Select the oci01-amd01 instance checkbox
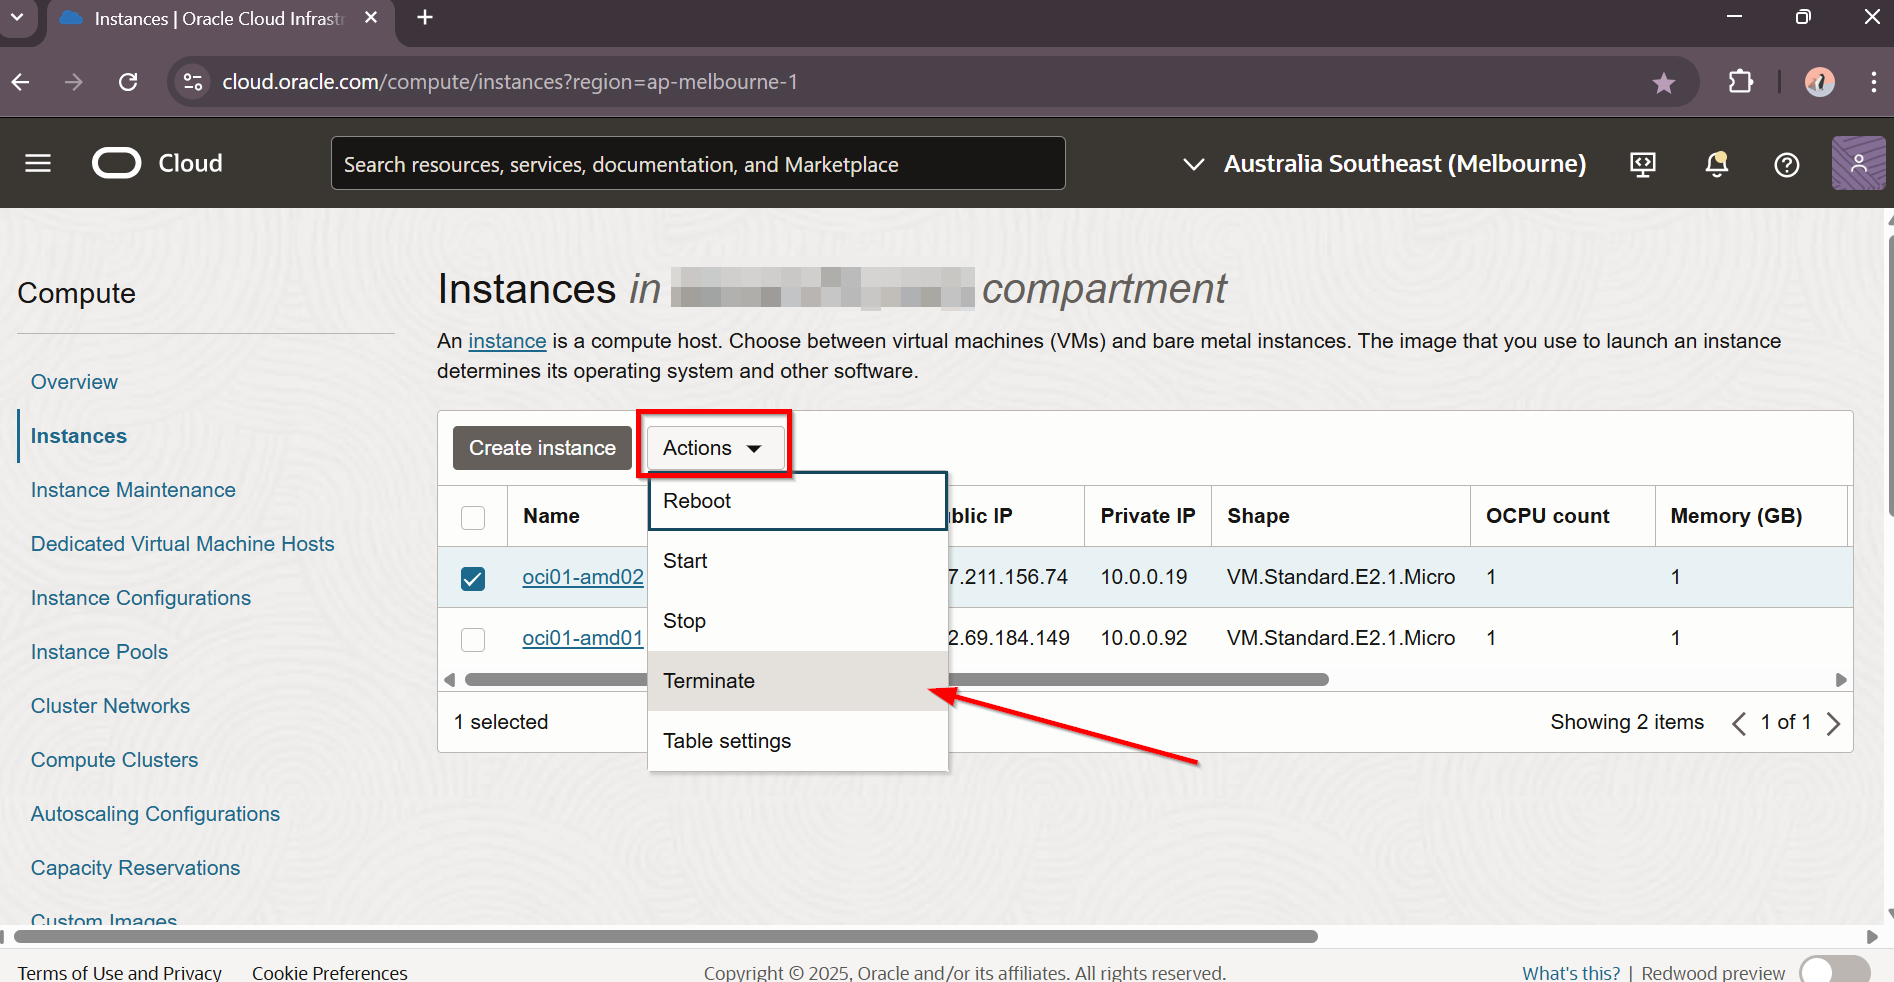1894x982 pixels. (473, 639)
